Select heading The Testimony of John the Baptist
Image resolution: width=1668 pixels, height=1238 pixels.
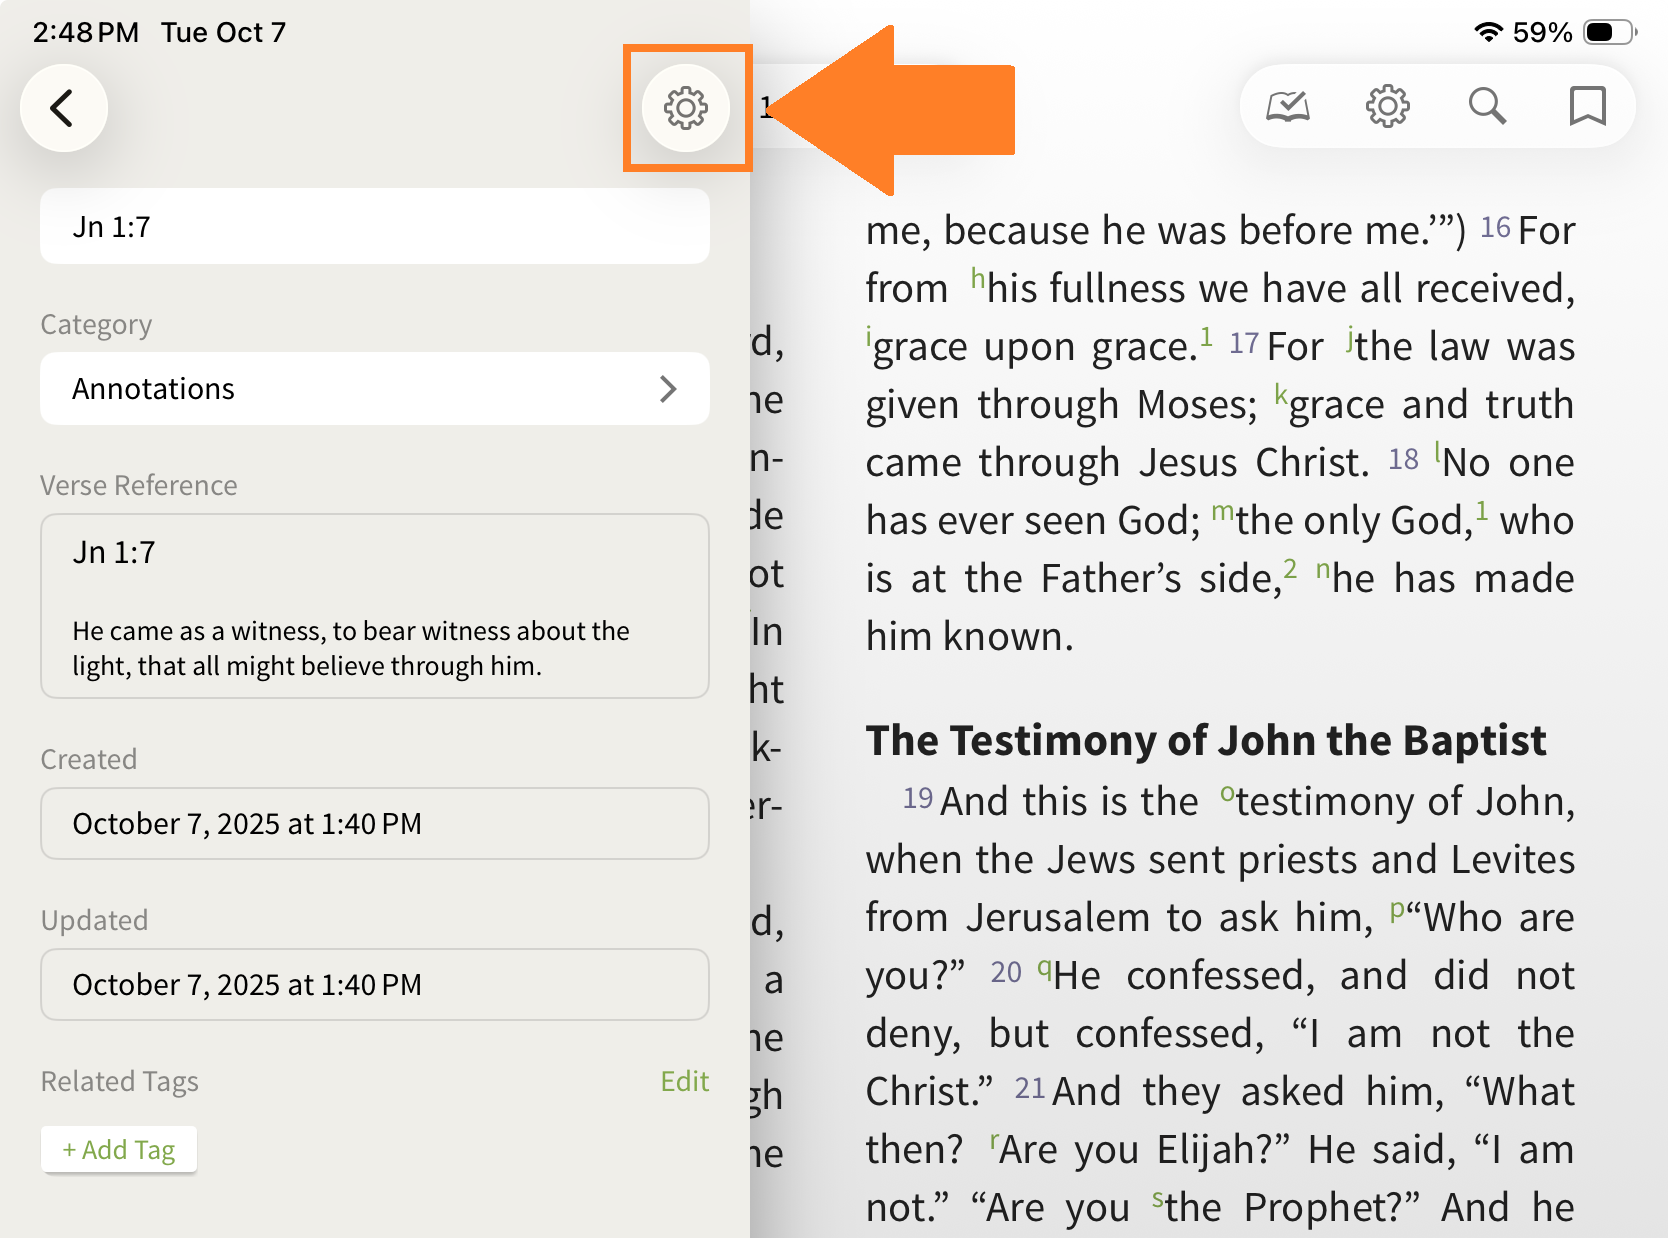1205,741
